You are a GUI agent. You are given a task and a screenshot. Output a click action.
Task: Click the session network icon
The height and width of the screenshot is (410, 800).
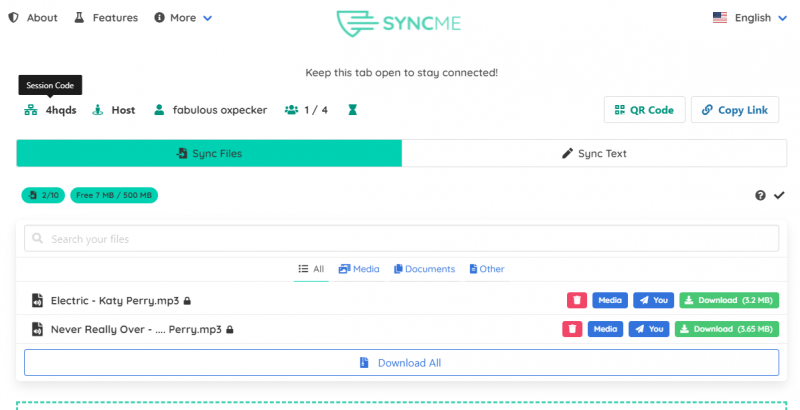(31, 110)
